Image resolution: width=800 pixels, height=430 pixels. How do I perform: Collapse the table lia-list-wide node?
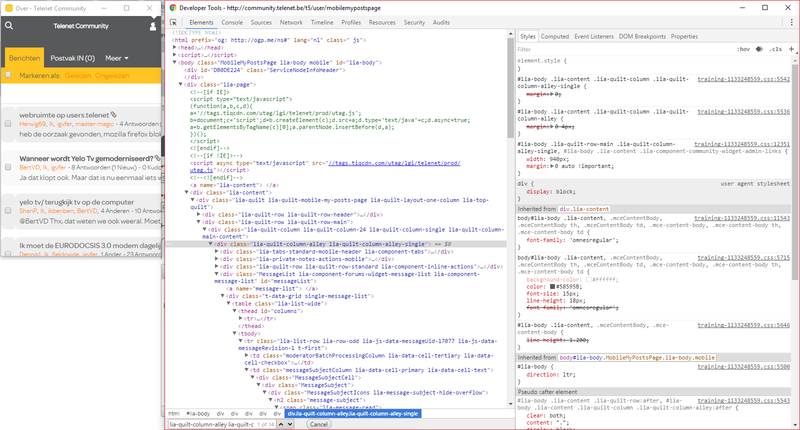[x=229, y=303]
